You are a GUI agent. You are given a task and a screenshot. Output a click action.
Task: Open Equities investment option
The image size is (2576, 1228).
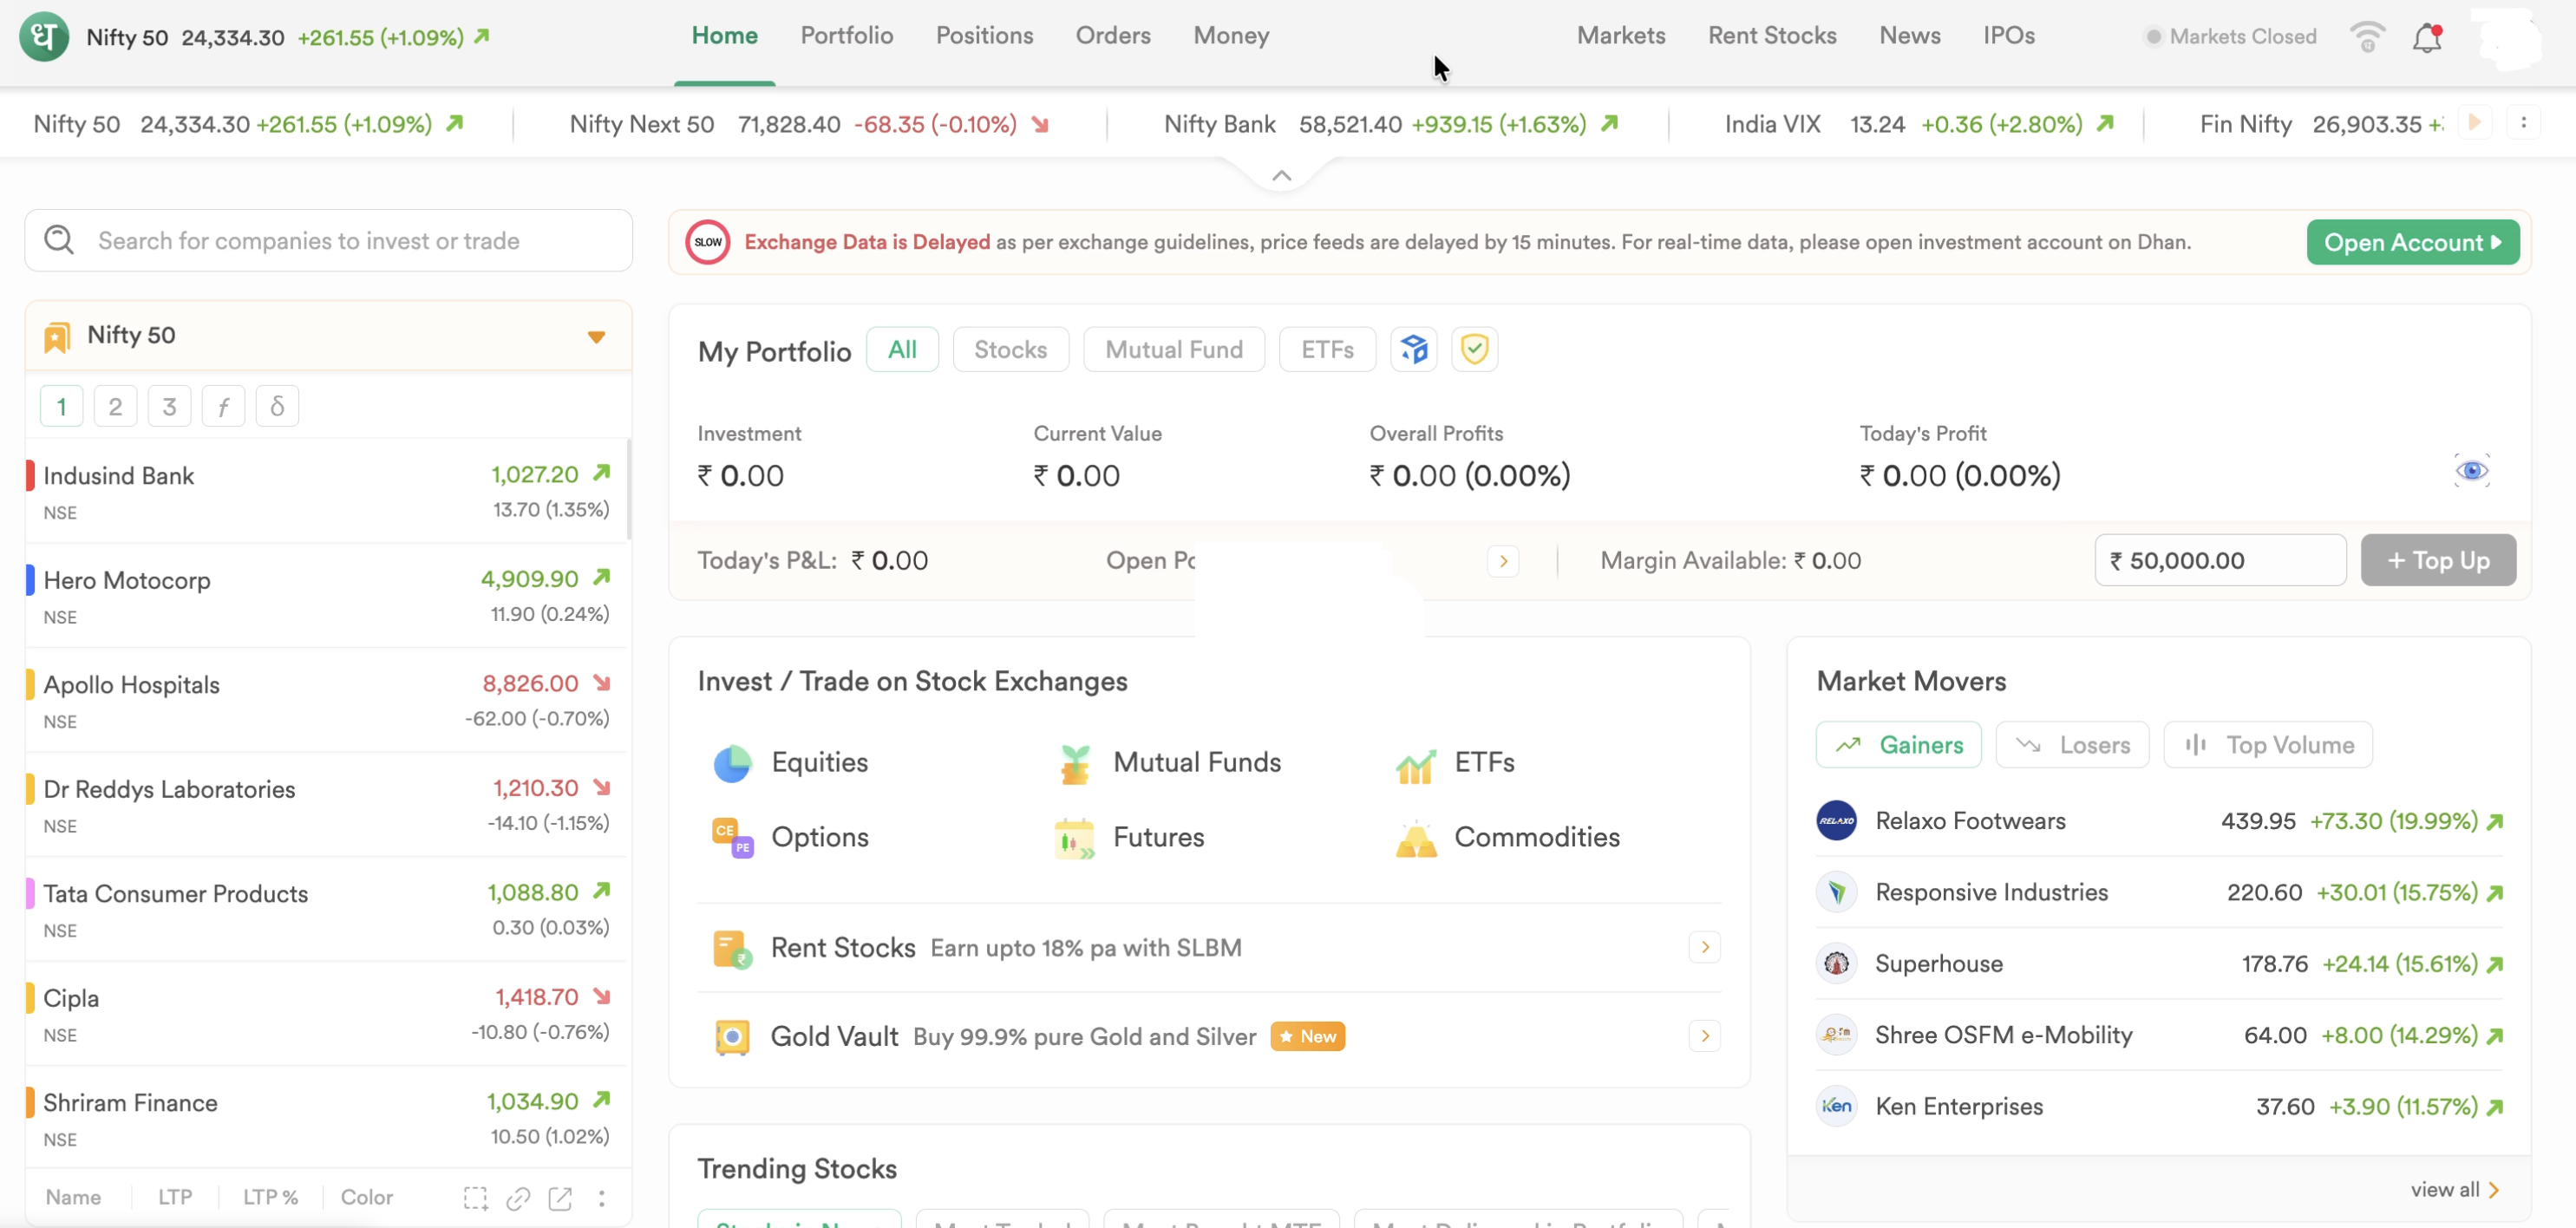(x=790, y=762)
